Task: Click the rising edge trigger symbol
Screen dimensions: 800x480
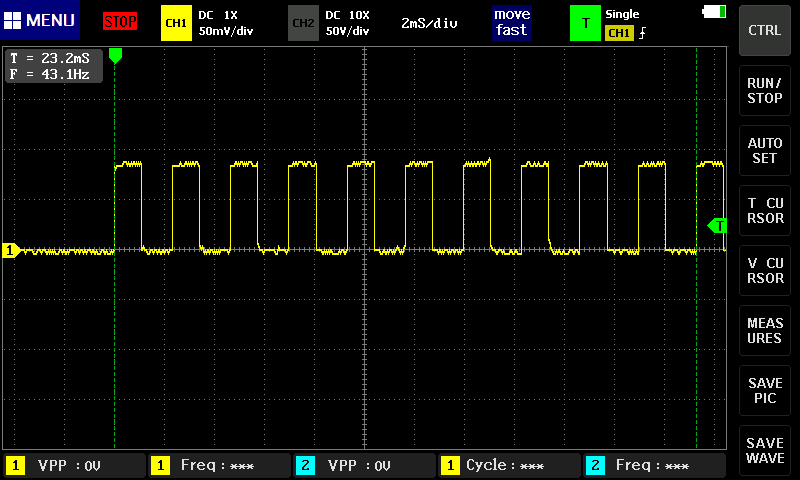Action: pyautogui.click(x=642, y=33)
